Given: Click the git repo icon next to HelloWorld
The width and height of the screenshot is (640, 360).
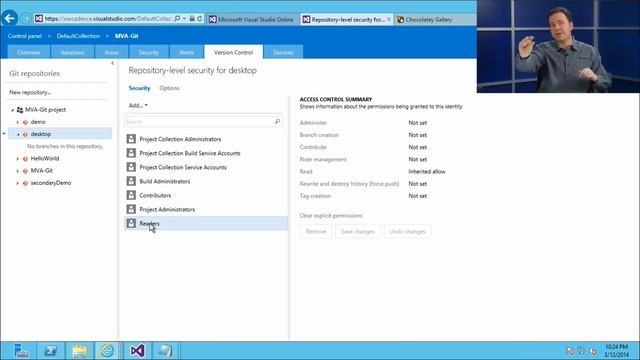Looking at the screenshot, I should pyautogui.click(x=25, y=159).
